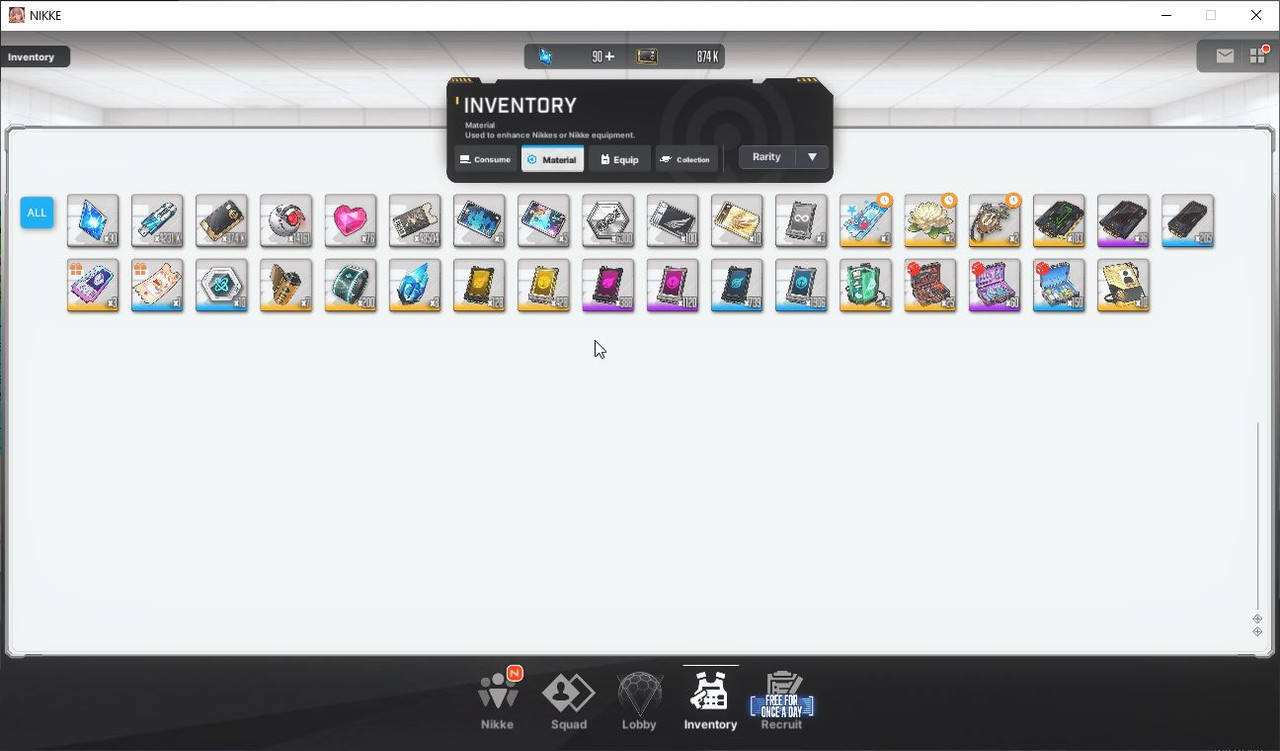1280x751 pixels.
Task: Select the blue card item x1906
Action: click(801, 285)
